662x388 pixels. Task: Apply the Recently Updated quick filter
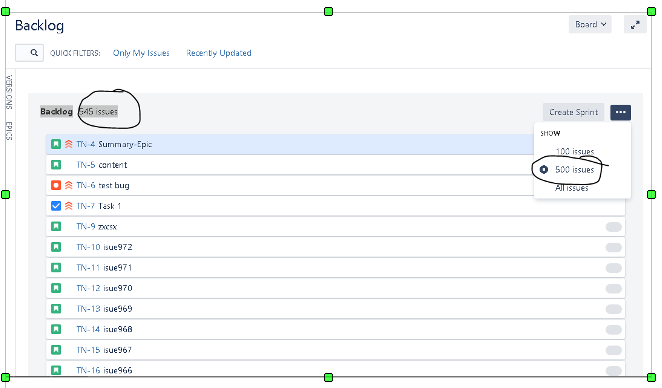click(x=219, y=53)
